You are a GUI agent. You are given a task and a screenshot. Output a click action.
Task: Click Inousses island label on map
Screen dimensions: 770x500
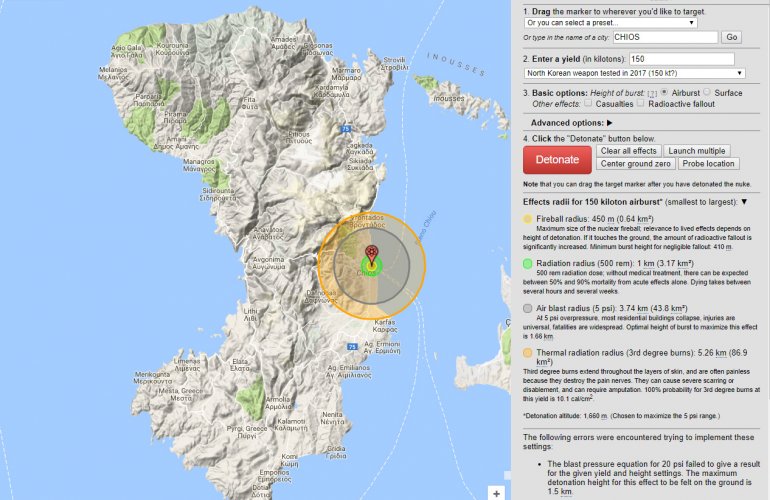click(448, 99)
